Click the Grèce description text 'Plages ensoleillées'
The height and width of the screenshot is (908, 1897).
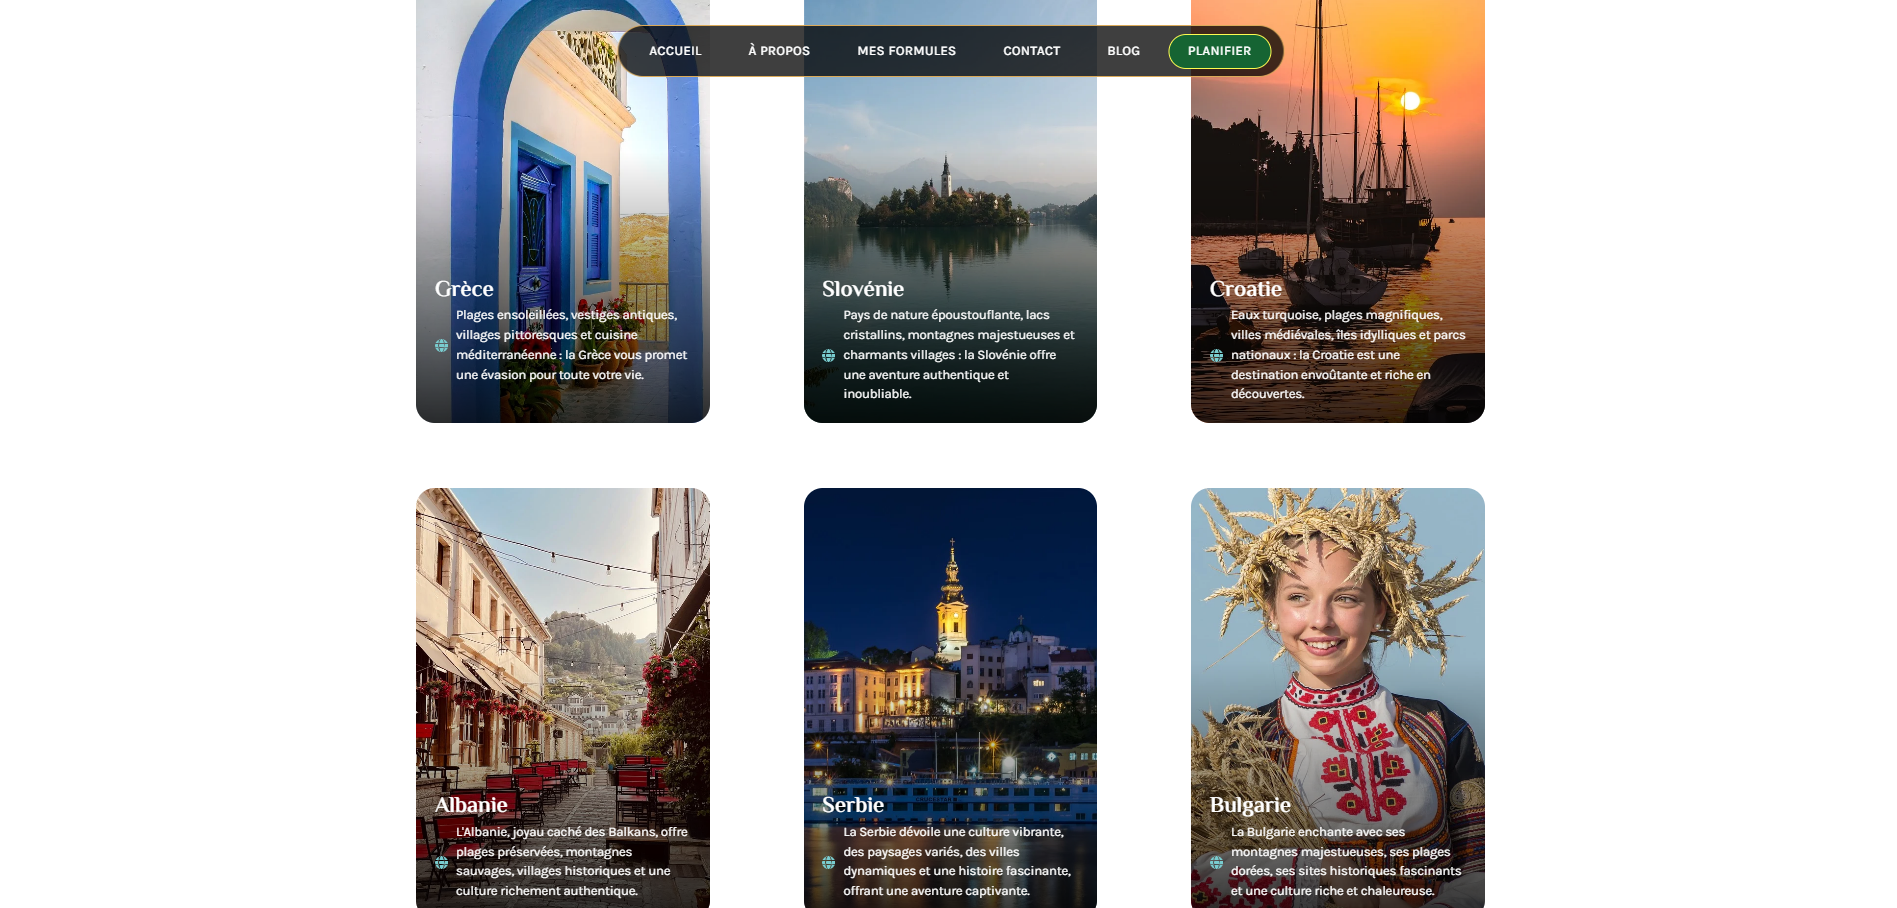click(510, 315)
